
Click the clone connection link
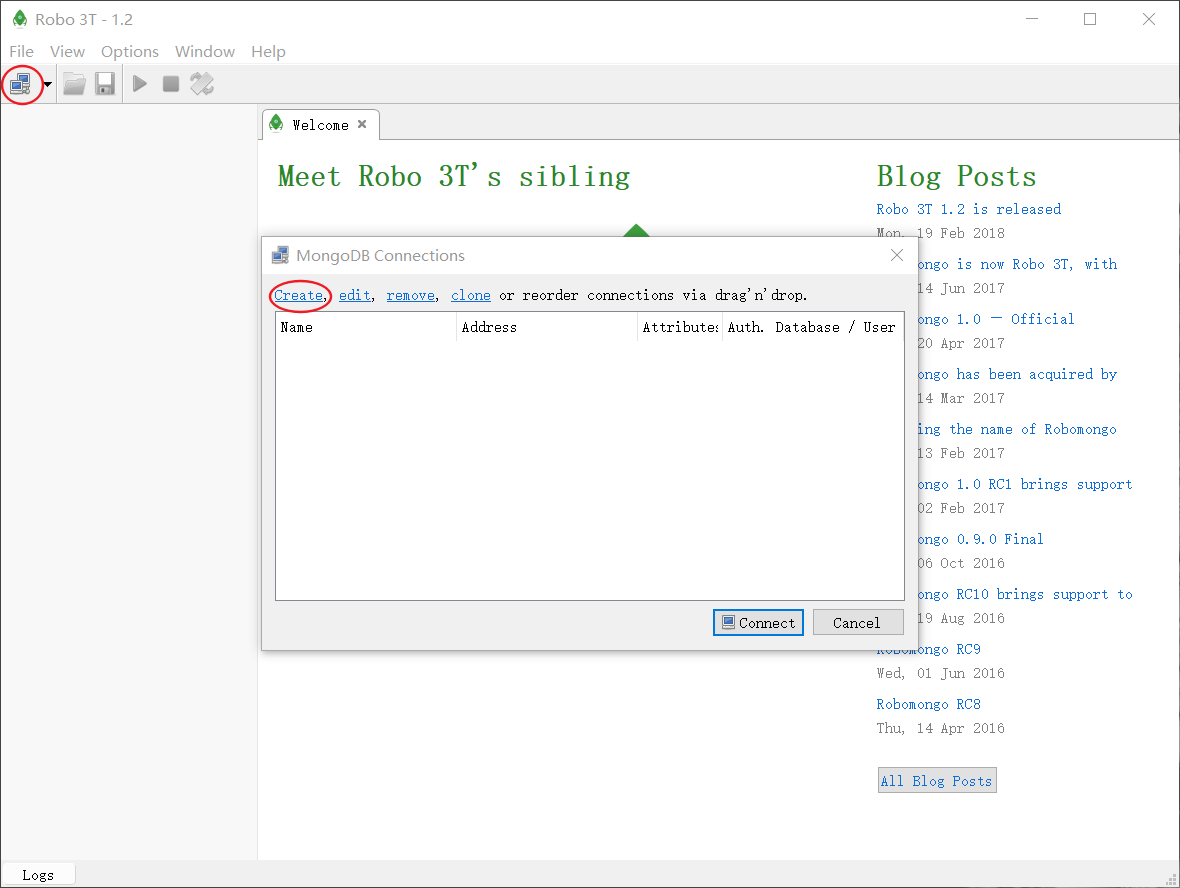(470, 295)
